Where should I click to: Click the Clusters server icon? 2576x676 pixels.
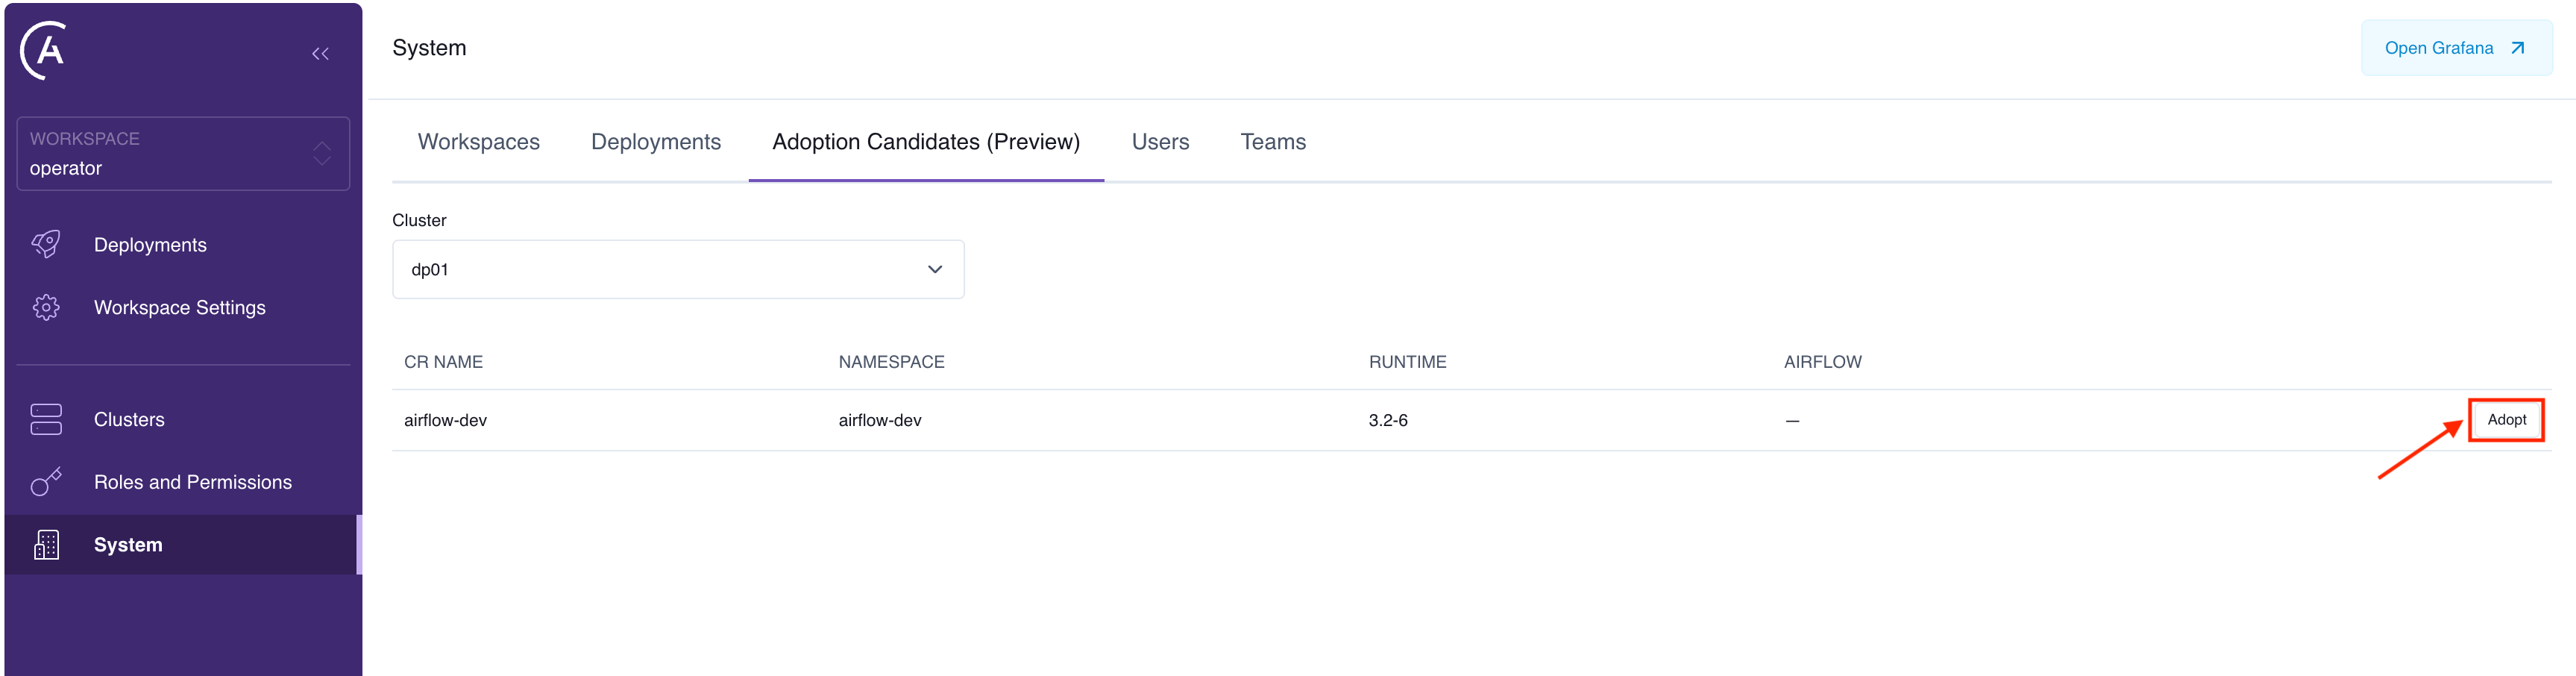[46, 419]
